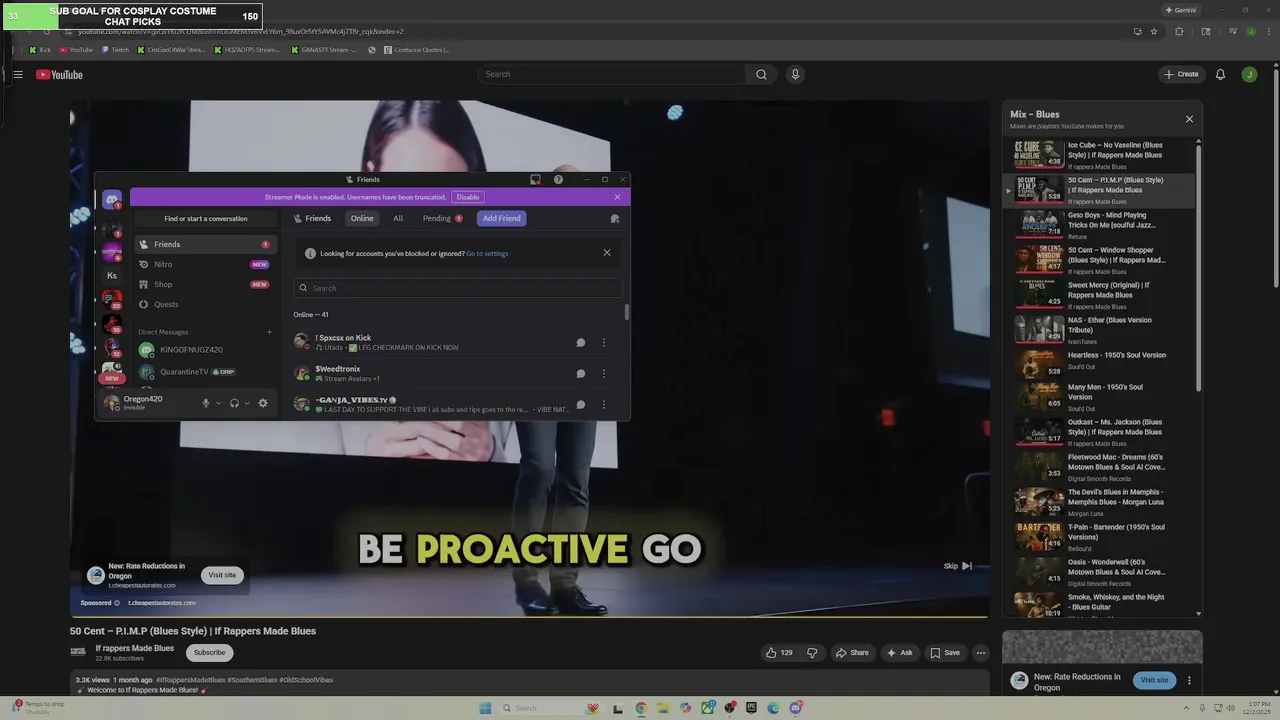
Task: Bookmark this page with star icon
Action: coord(1154,31)
